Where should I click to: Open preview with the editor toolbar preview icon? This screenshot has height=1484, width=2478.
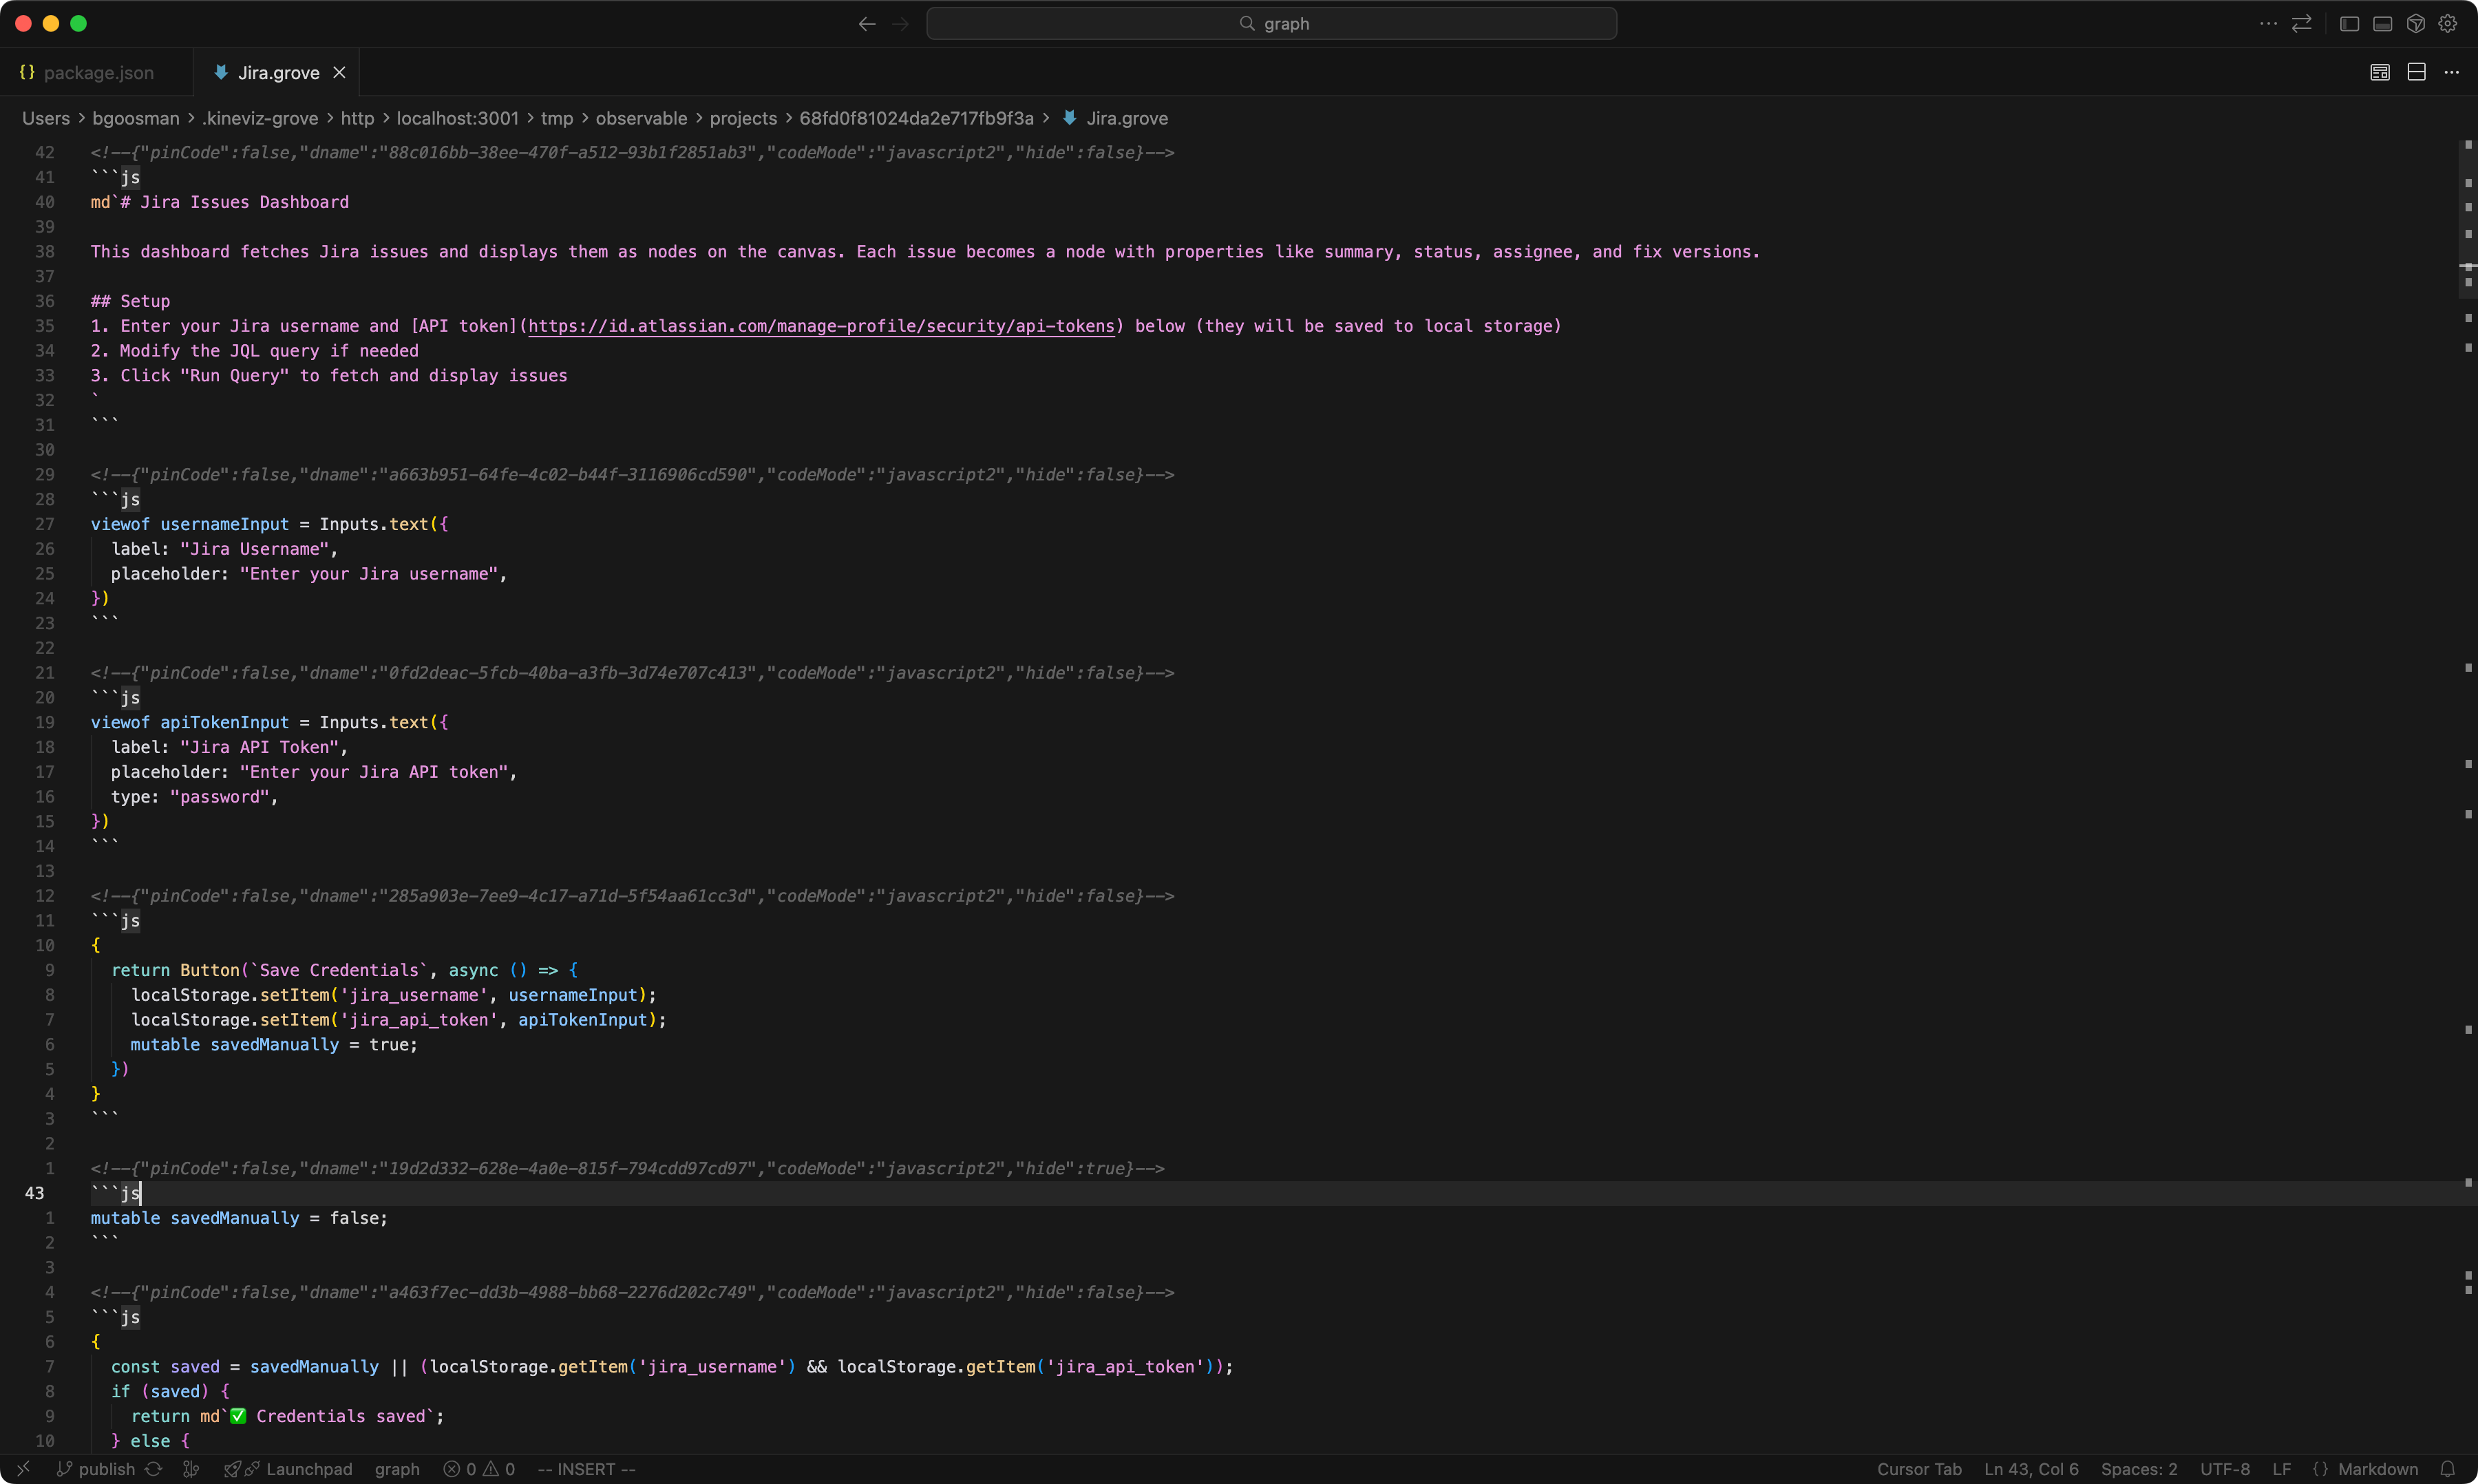[x=2380, y=72]
